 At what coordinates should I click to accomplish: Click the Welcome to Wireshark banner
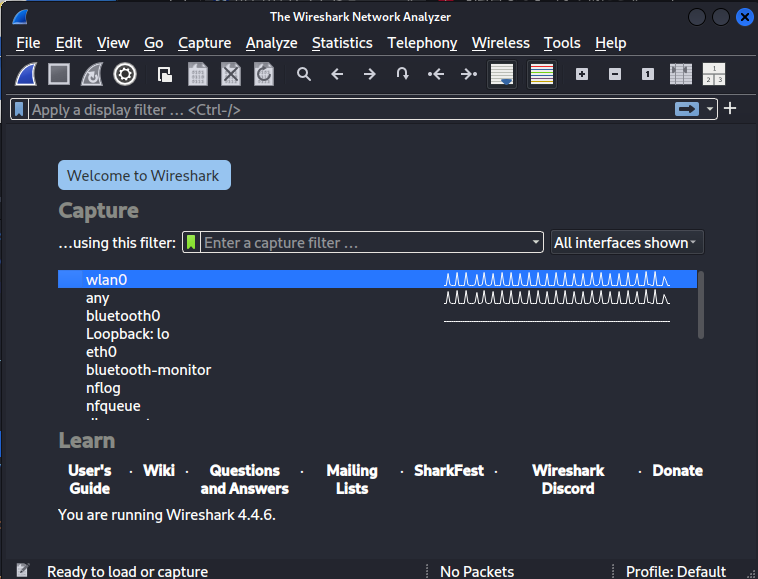tap(144, 175)
